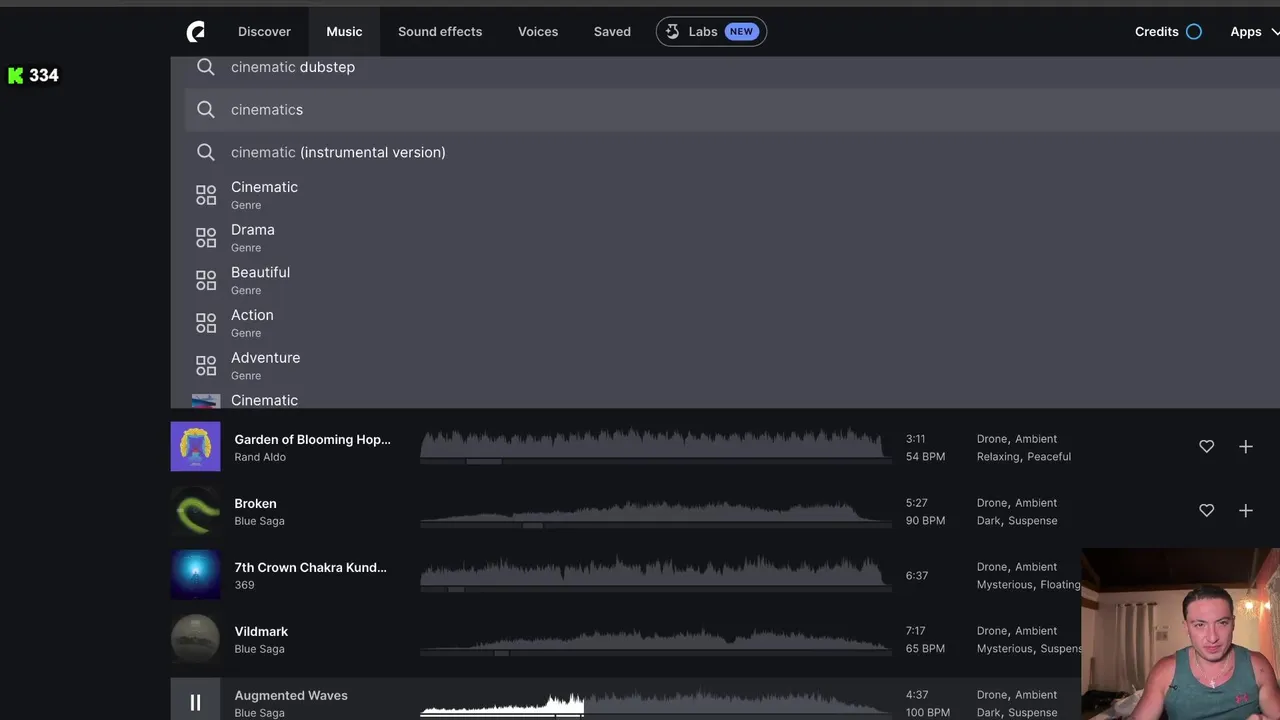This screenshot has width=1280, height=720.
Task: Add Garden of Blooming Hope via plus icon
Action: pyautogui.click(x=1245, y=447)
